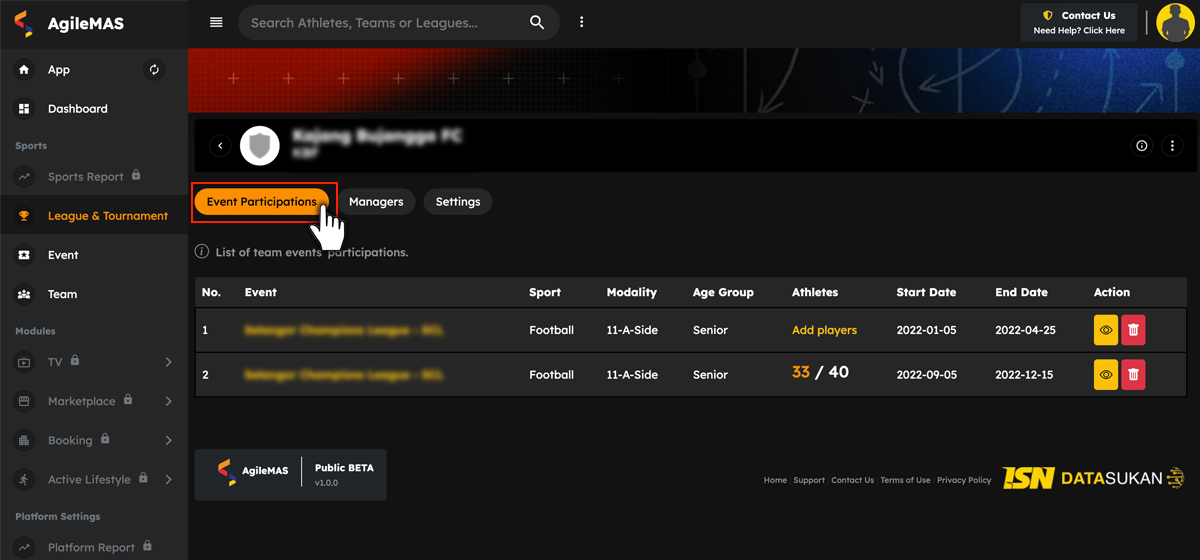This screenshot has height=560, width=1200.
Task: Expand the Marketplace module chevron
Action: tap(168, 401)
